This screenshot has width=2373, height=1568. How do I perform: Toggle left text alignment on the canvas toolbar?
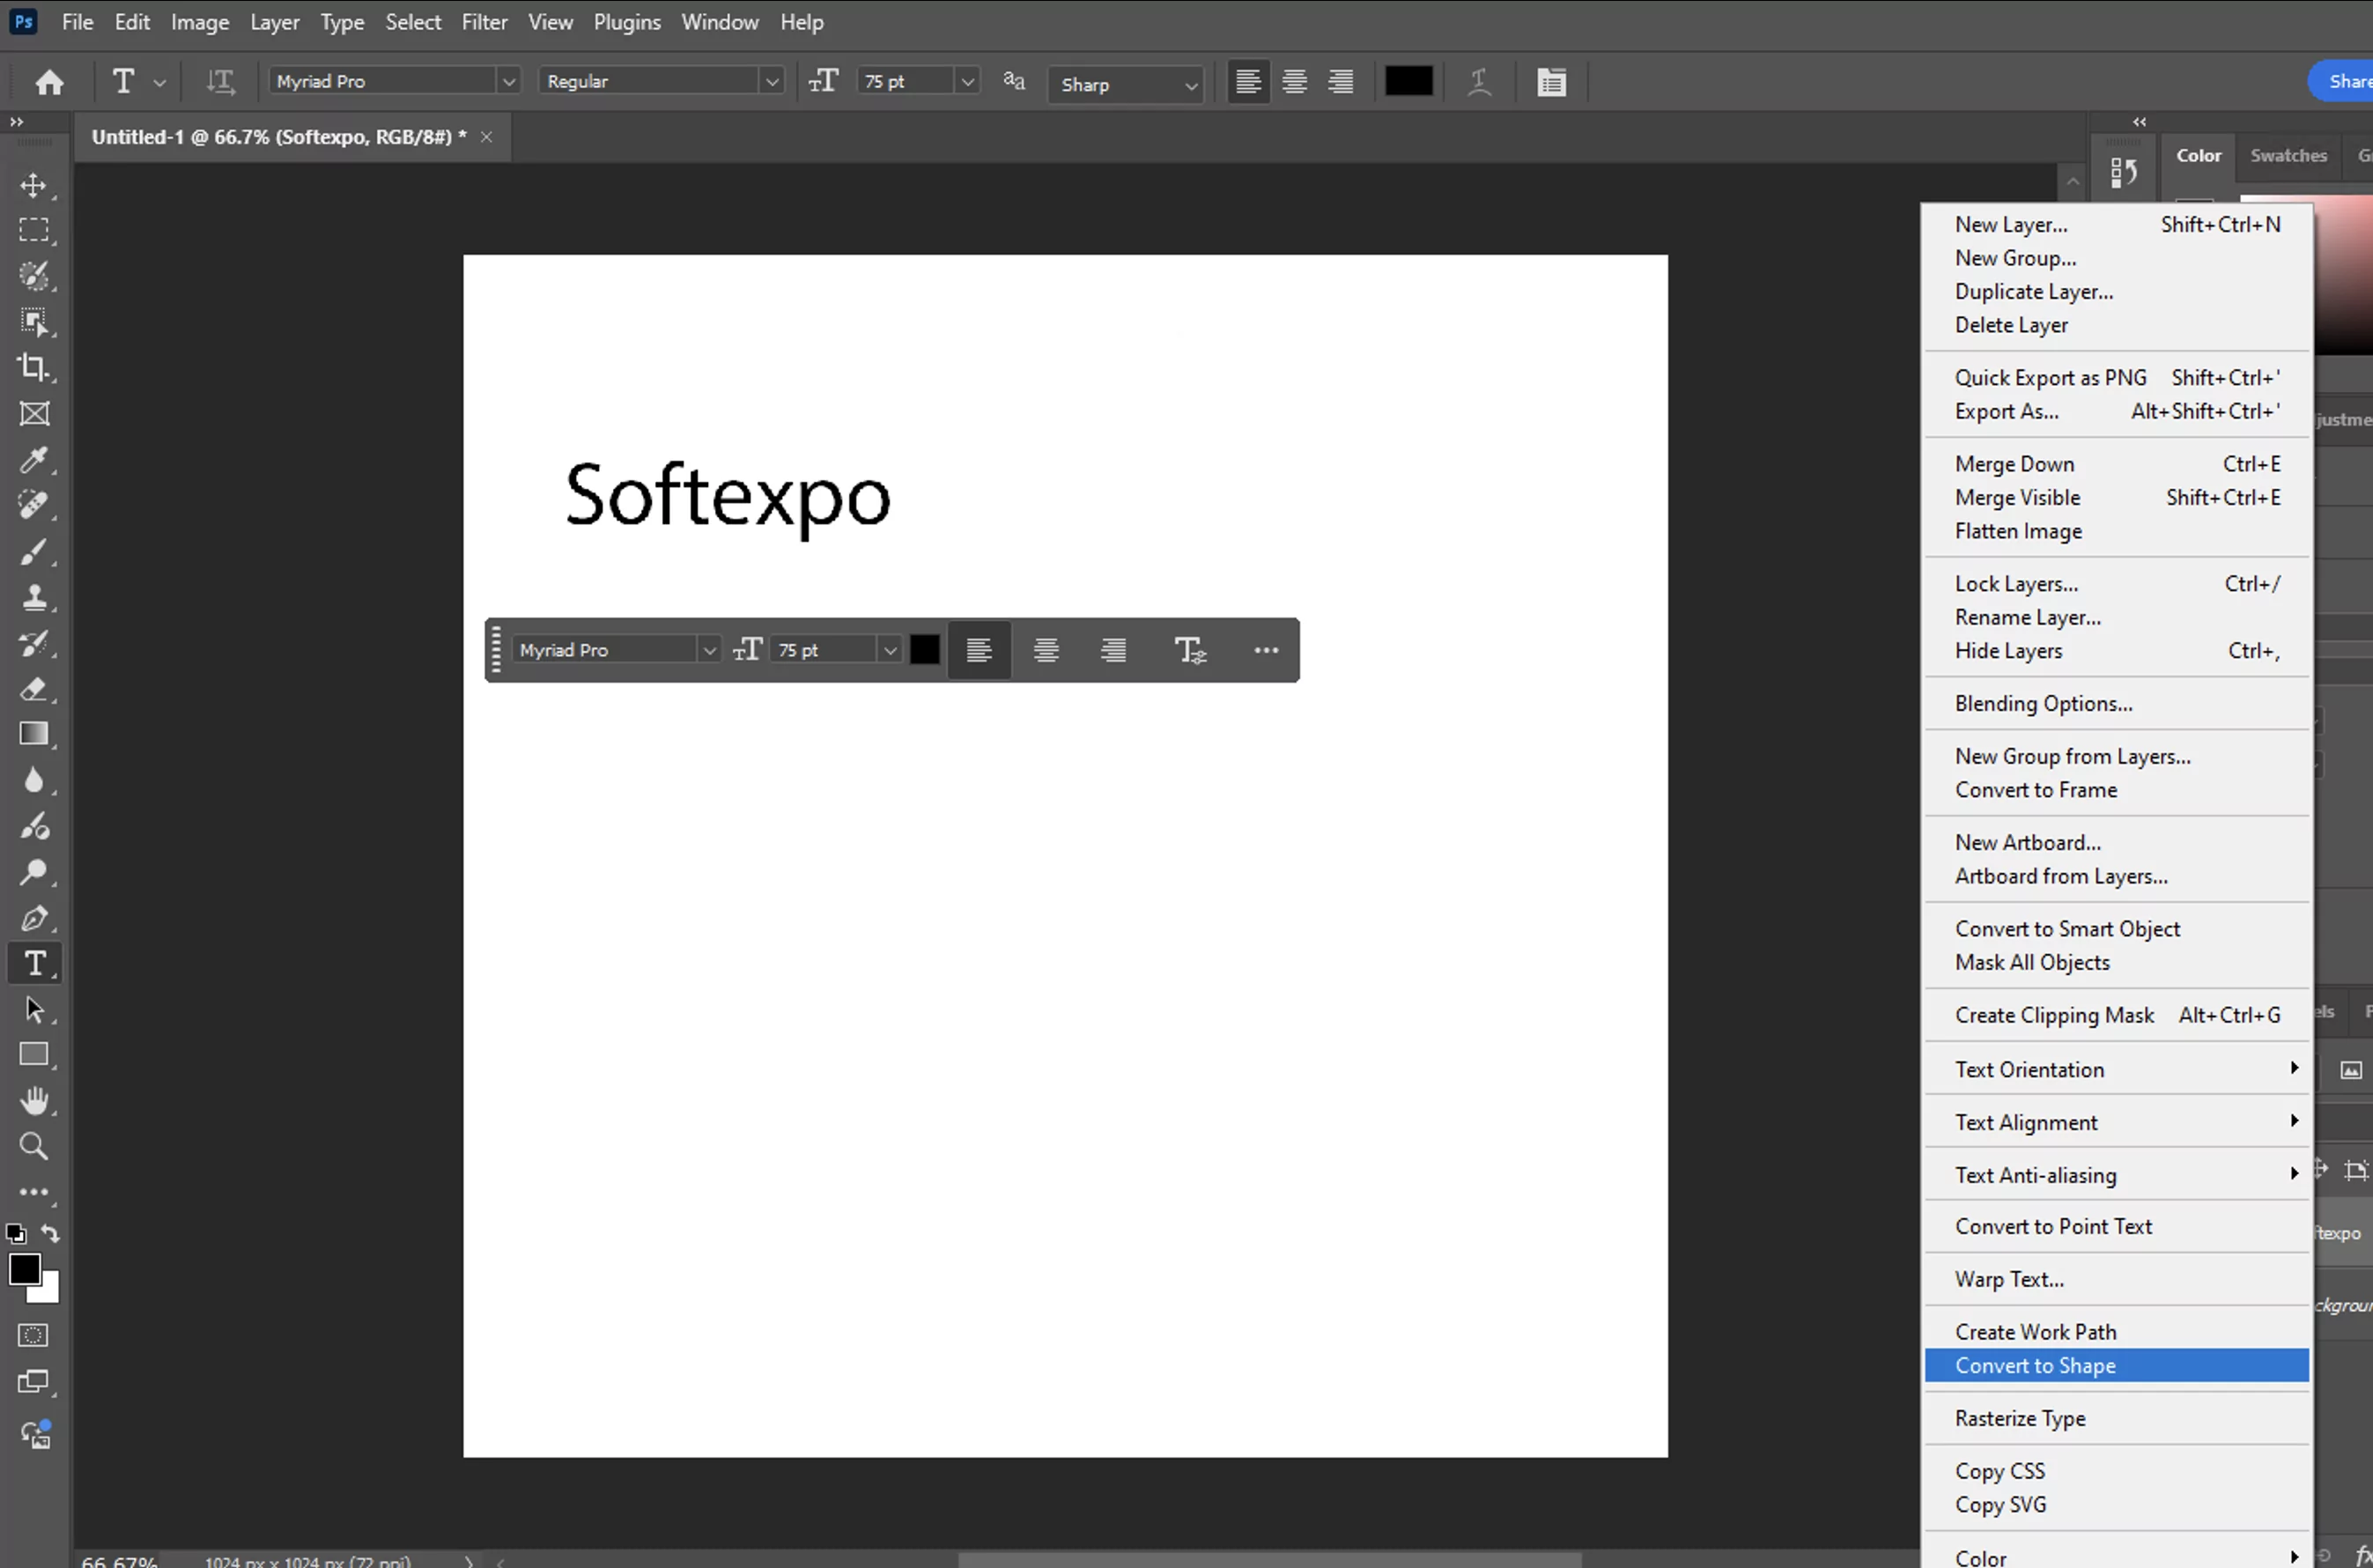point(979,650)
